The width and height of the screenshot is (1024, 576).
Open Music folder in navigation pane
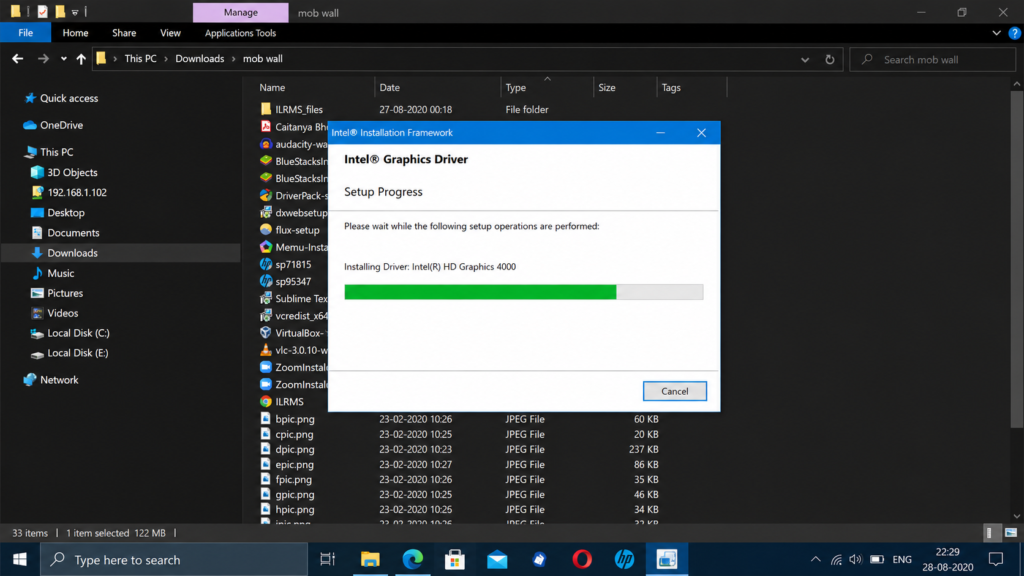pyautogui.click(x=60, y=273)
